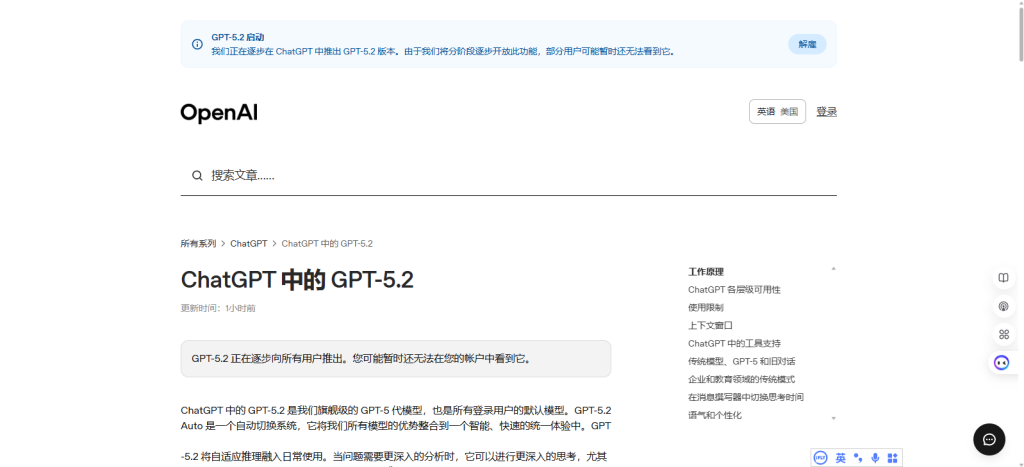
Task: Click the iFLY logo in input method toolbar
Action: [x=821, y=458]
